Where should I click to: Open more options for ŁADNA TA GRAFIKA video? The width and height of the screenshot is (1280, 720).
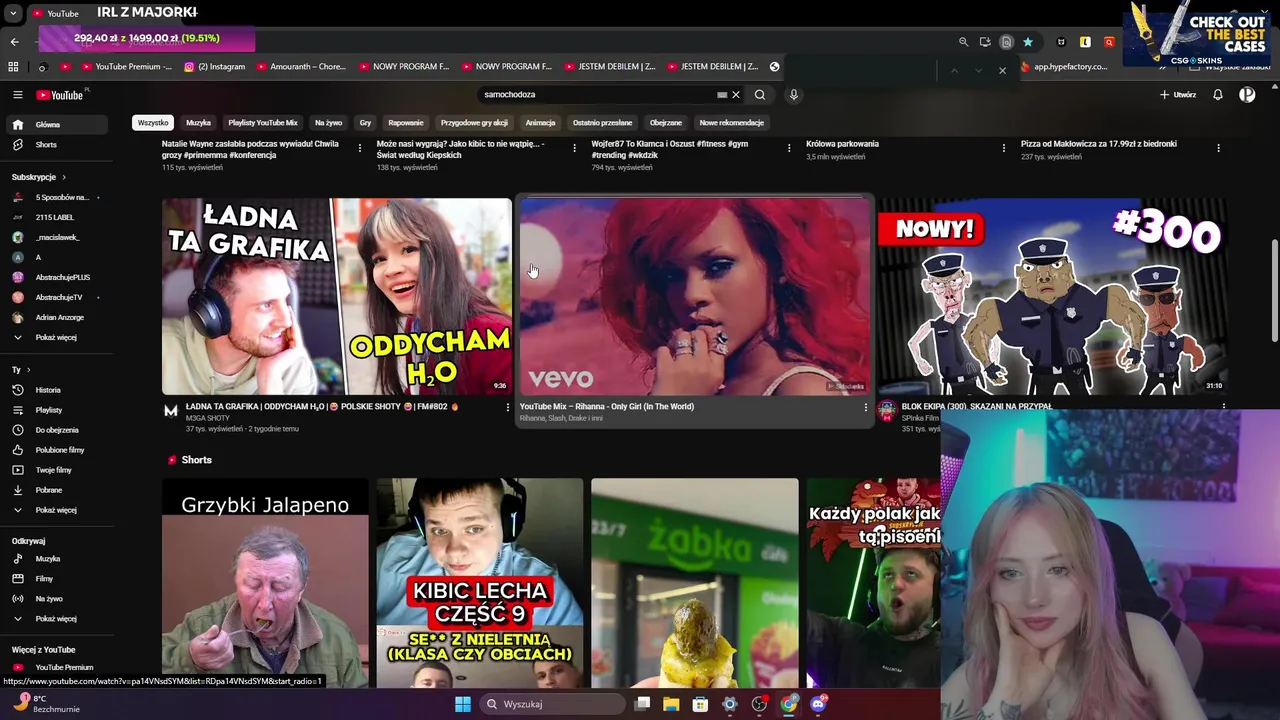click(x=507, y=407)
